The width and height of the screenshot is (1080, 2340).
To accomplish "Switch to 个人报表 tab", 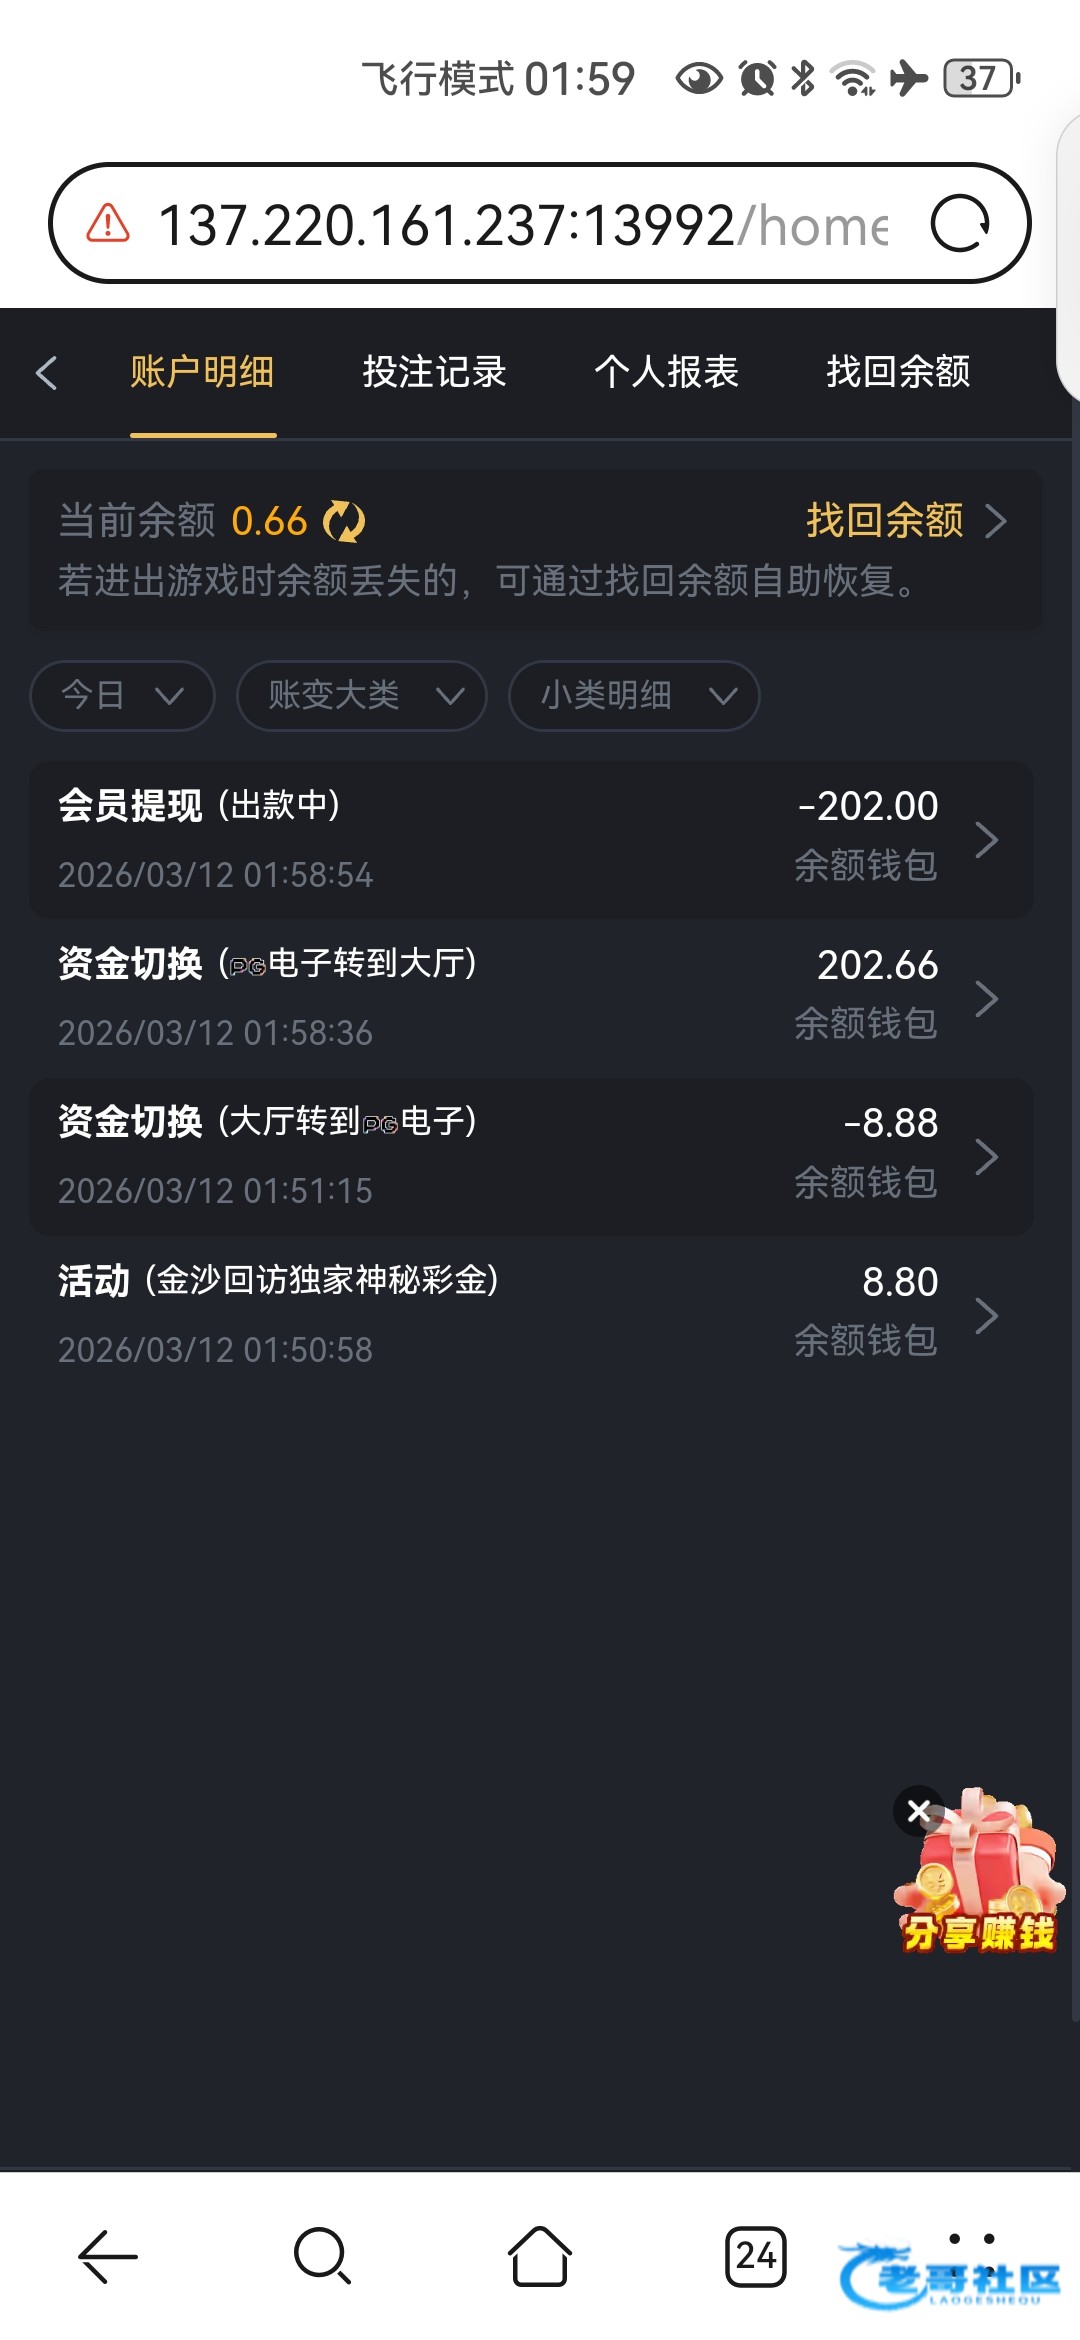I will pos(666,372).
